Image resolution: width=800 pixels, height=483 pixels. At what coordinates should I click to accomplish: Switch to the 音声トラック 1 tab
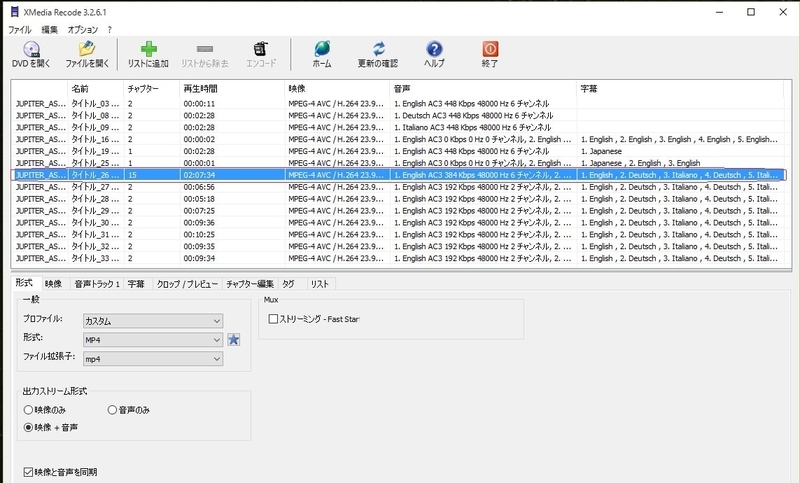point(96,284)
